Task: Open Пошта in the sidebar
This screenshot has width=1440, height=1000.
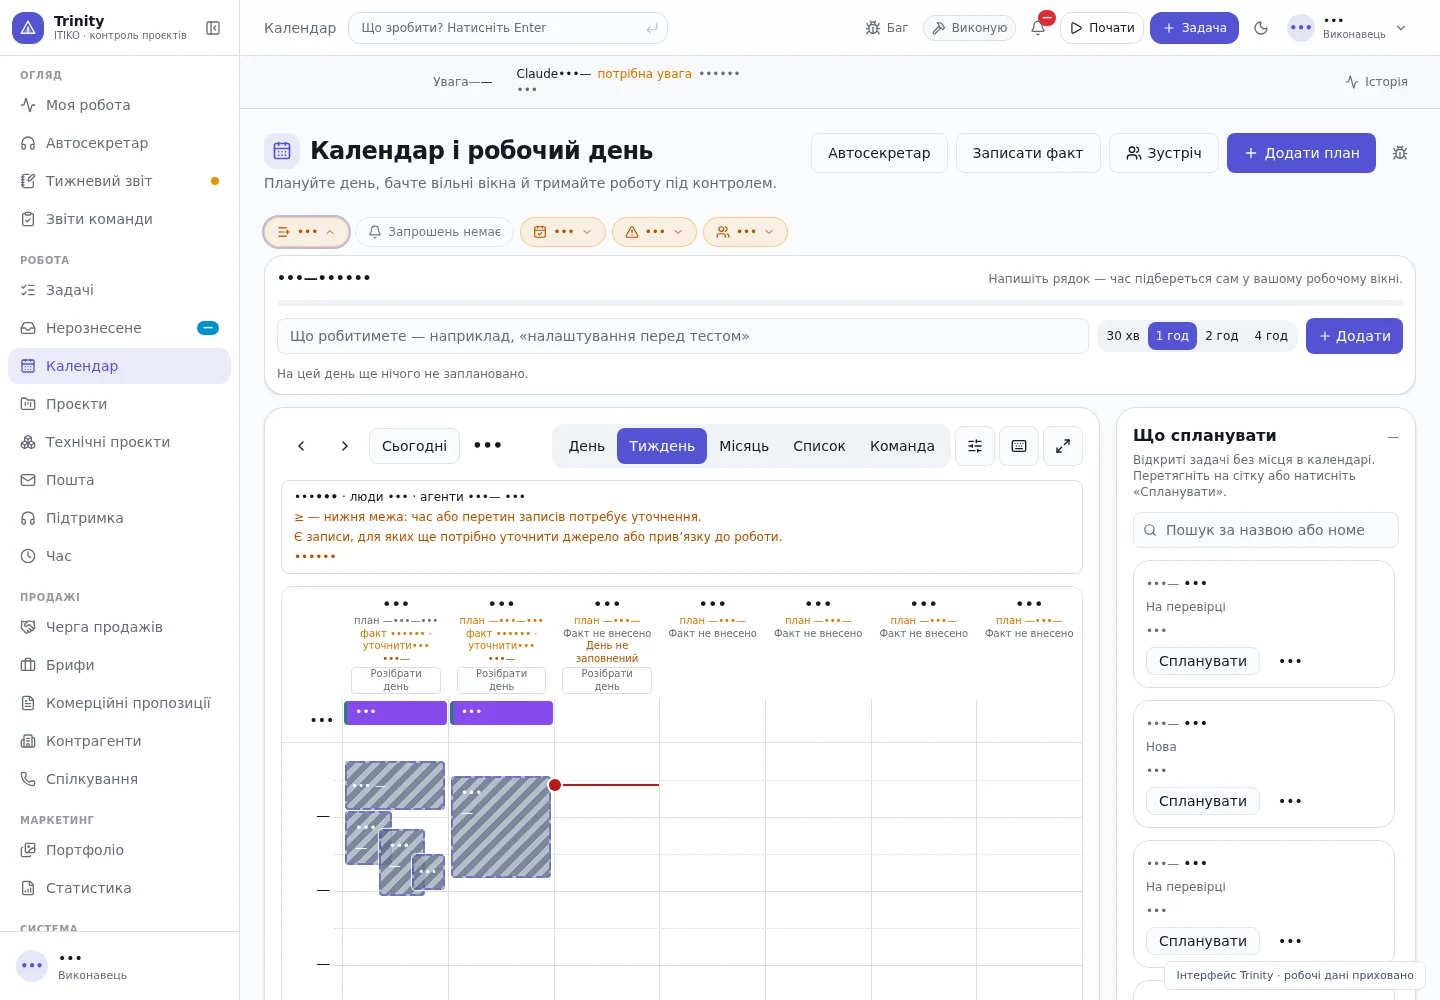Action: [x=120, y=480]
